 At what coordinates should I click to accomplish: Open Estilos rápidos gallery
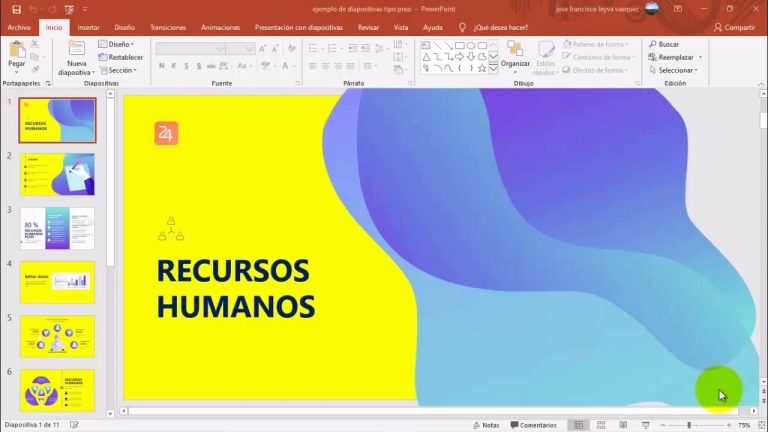[545, 58]
